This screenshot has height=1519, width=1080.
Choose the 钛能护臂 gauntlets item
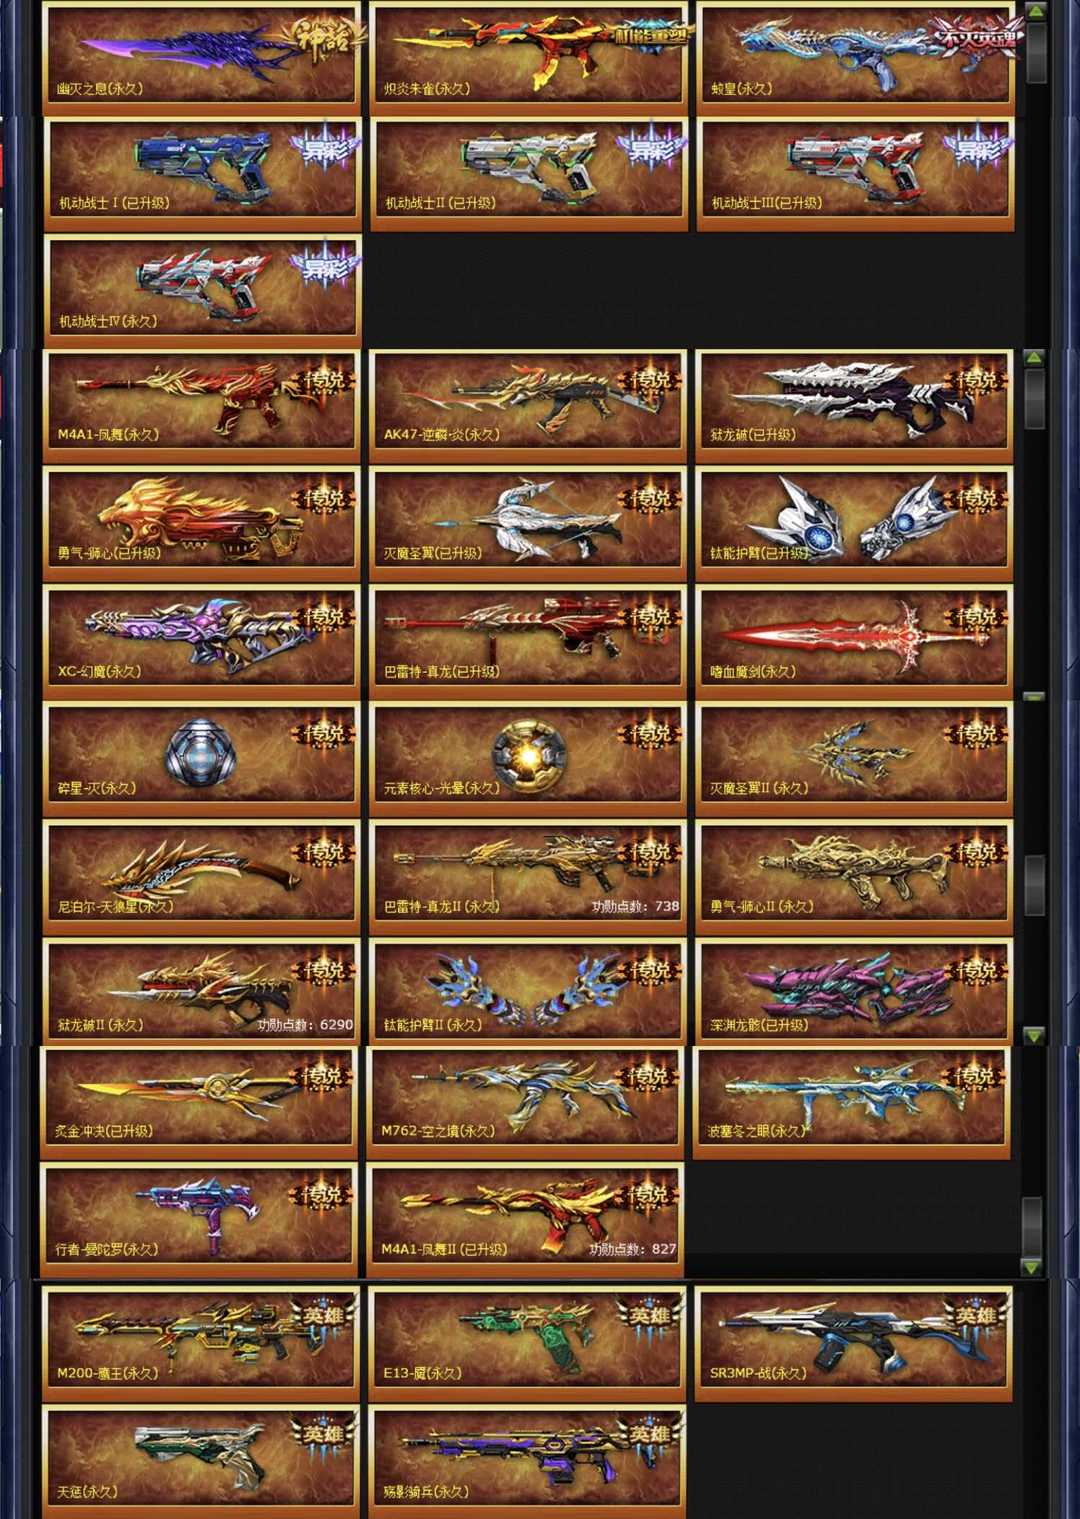(x=855, y=524)
